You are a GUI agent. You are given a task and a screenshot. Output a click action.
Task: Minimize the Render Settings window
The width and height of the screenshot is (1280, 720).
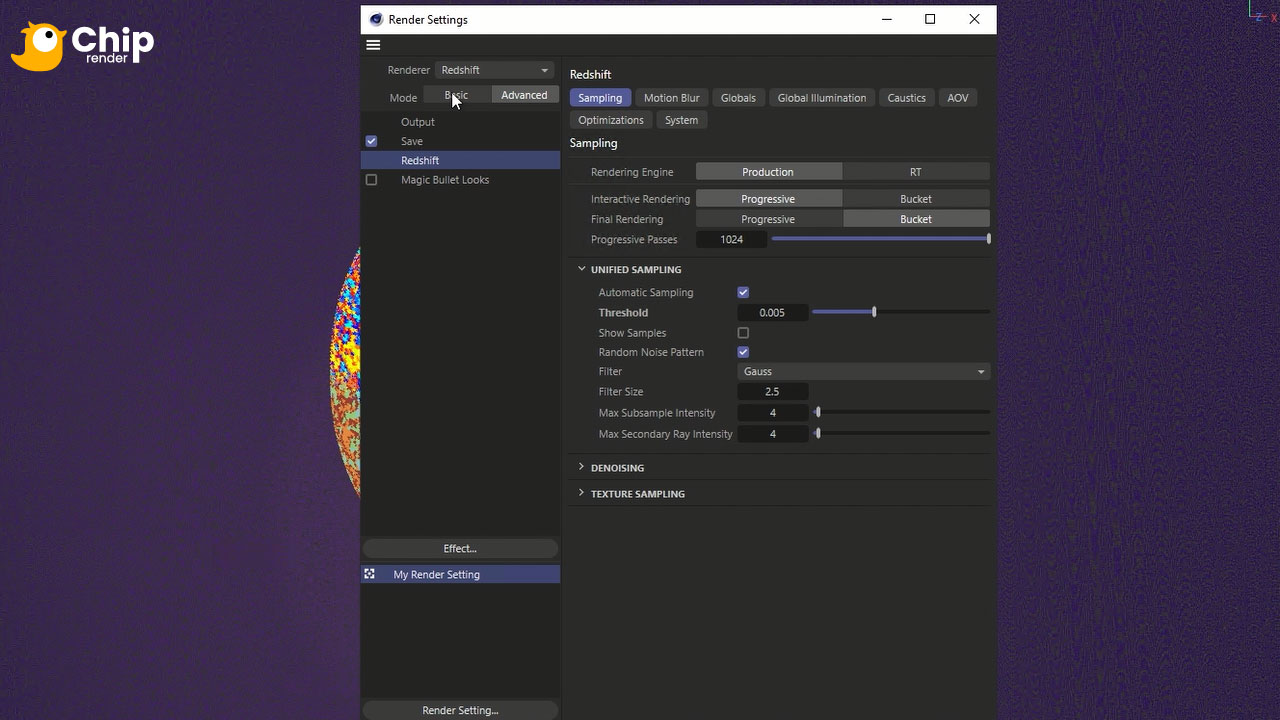coord(886,19)
